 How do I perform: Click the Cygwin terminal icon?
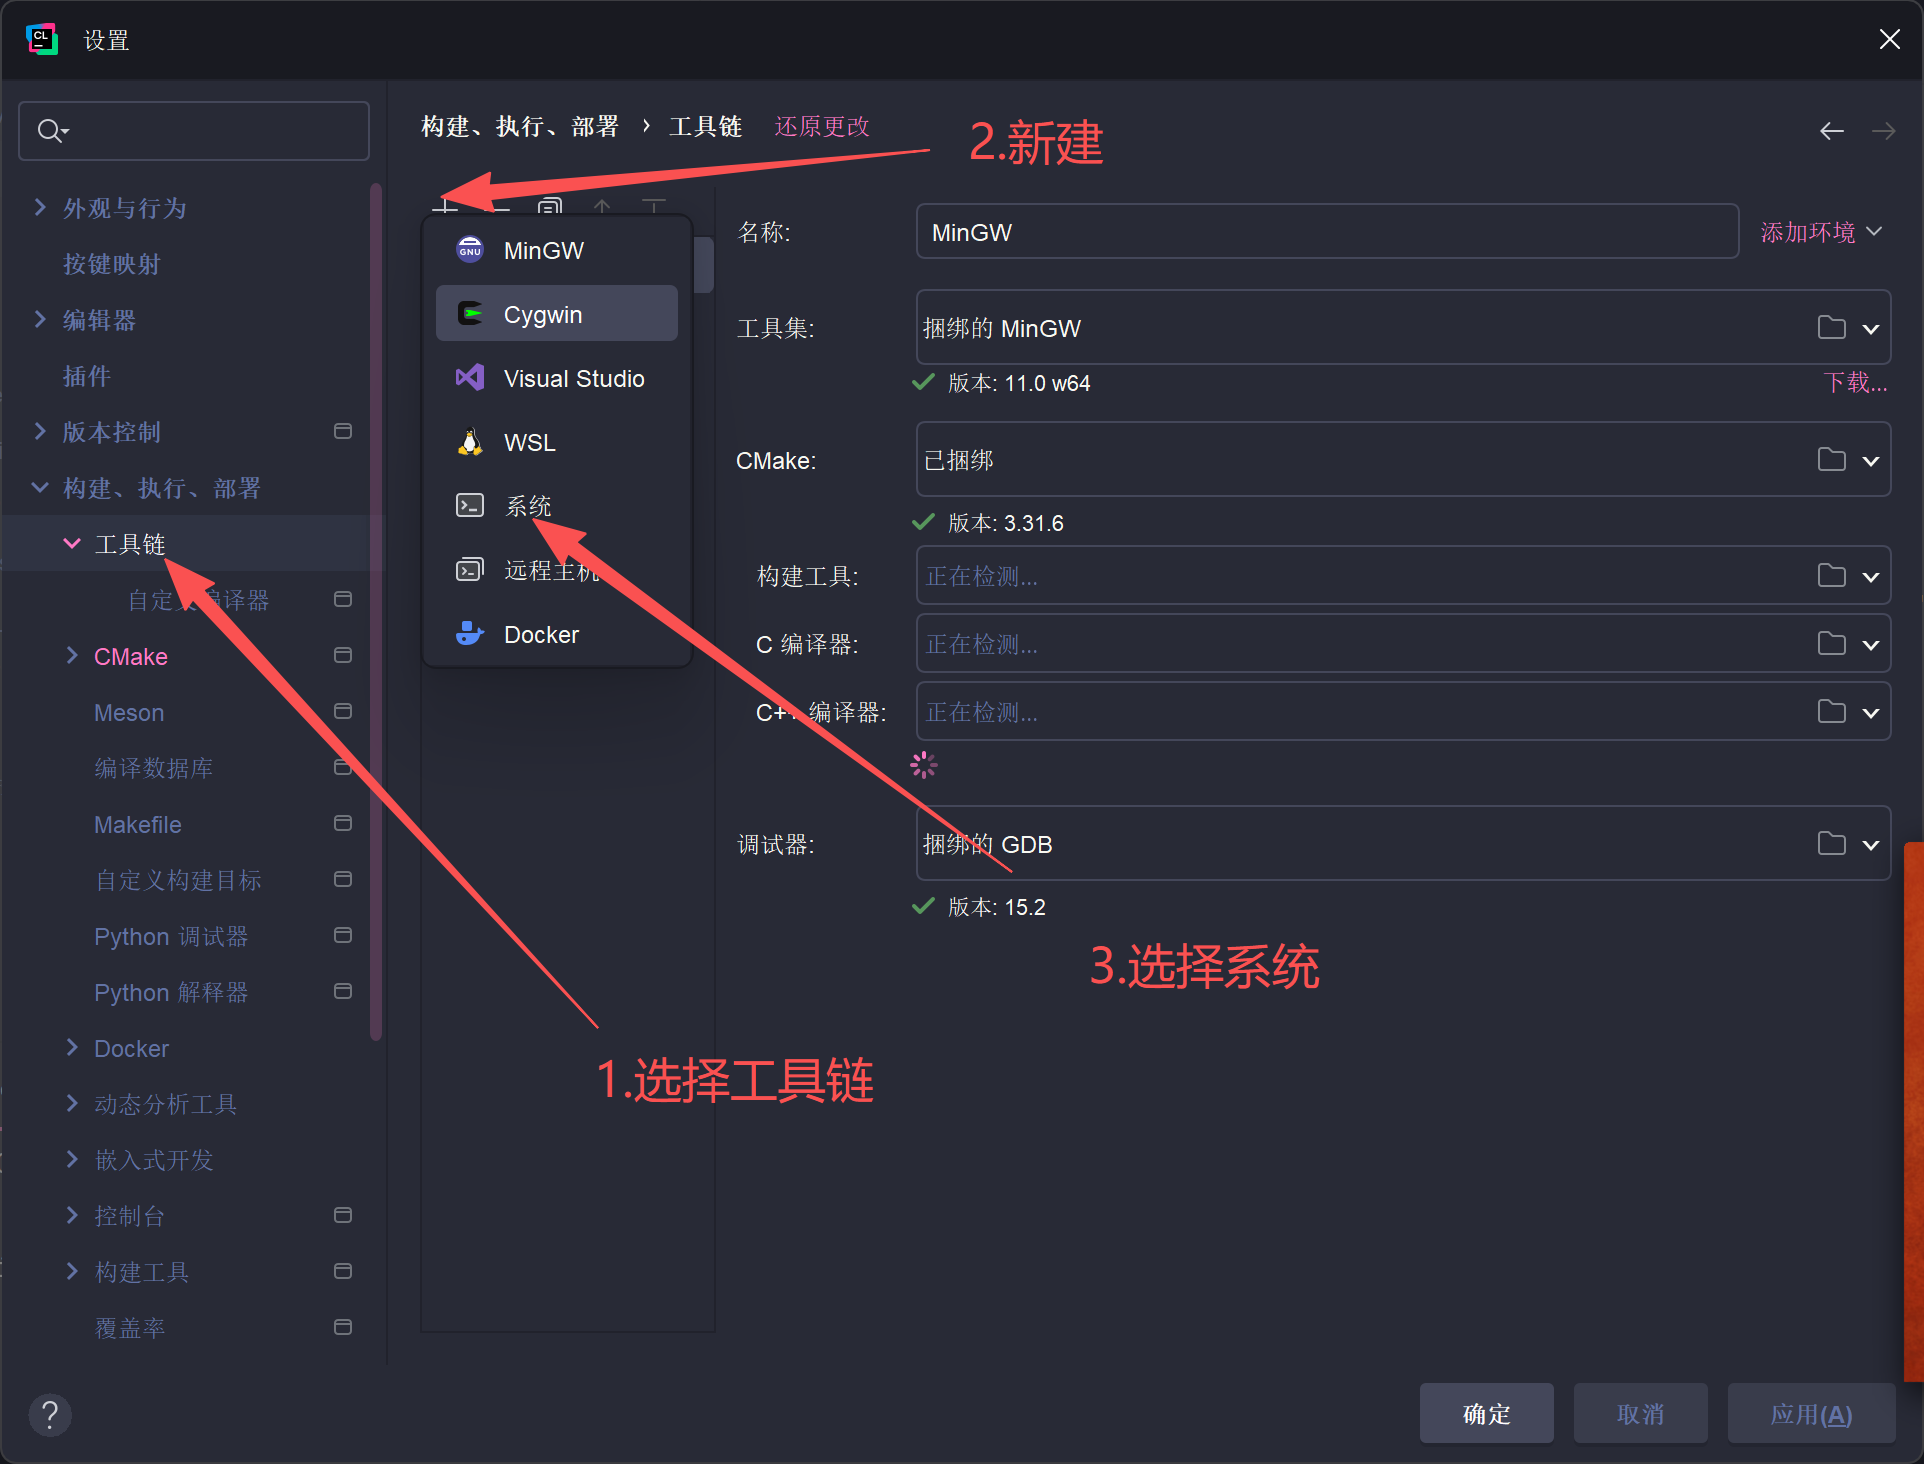coord(470,314)
